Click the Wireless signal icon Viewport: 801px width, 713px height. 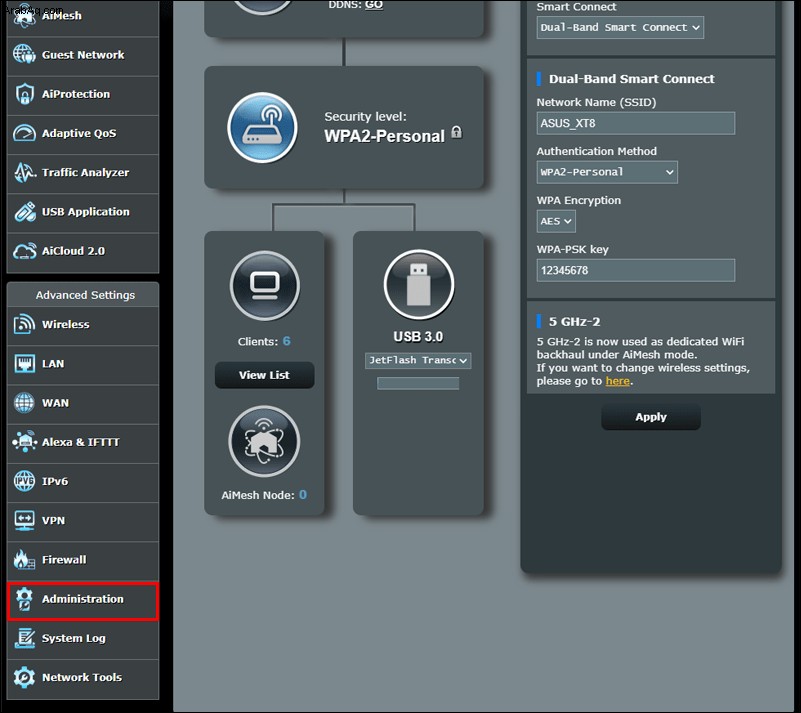24,324
